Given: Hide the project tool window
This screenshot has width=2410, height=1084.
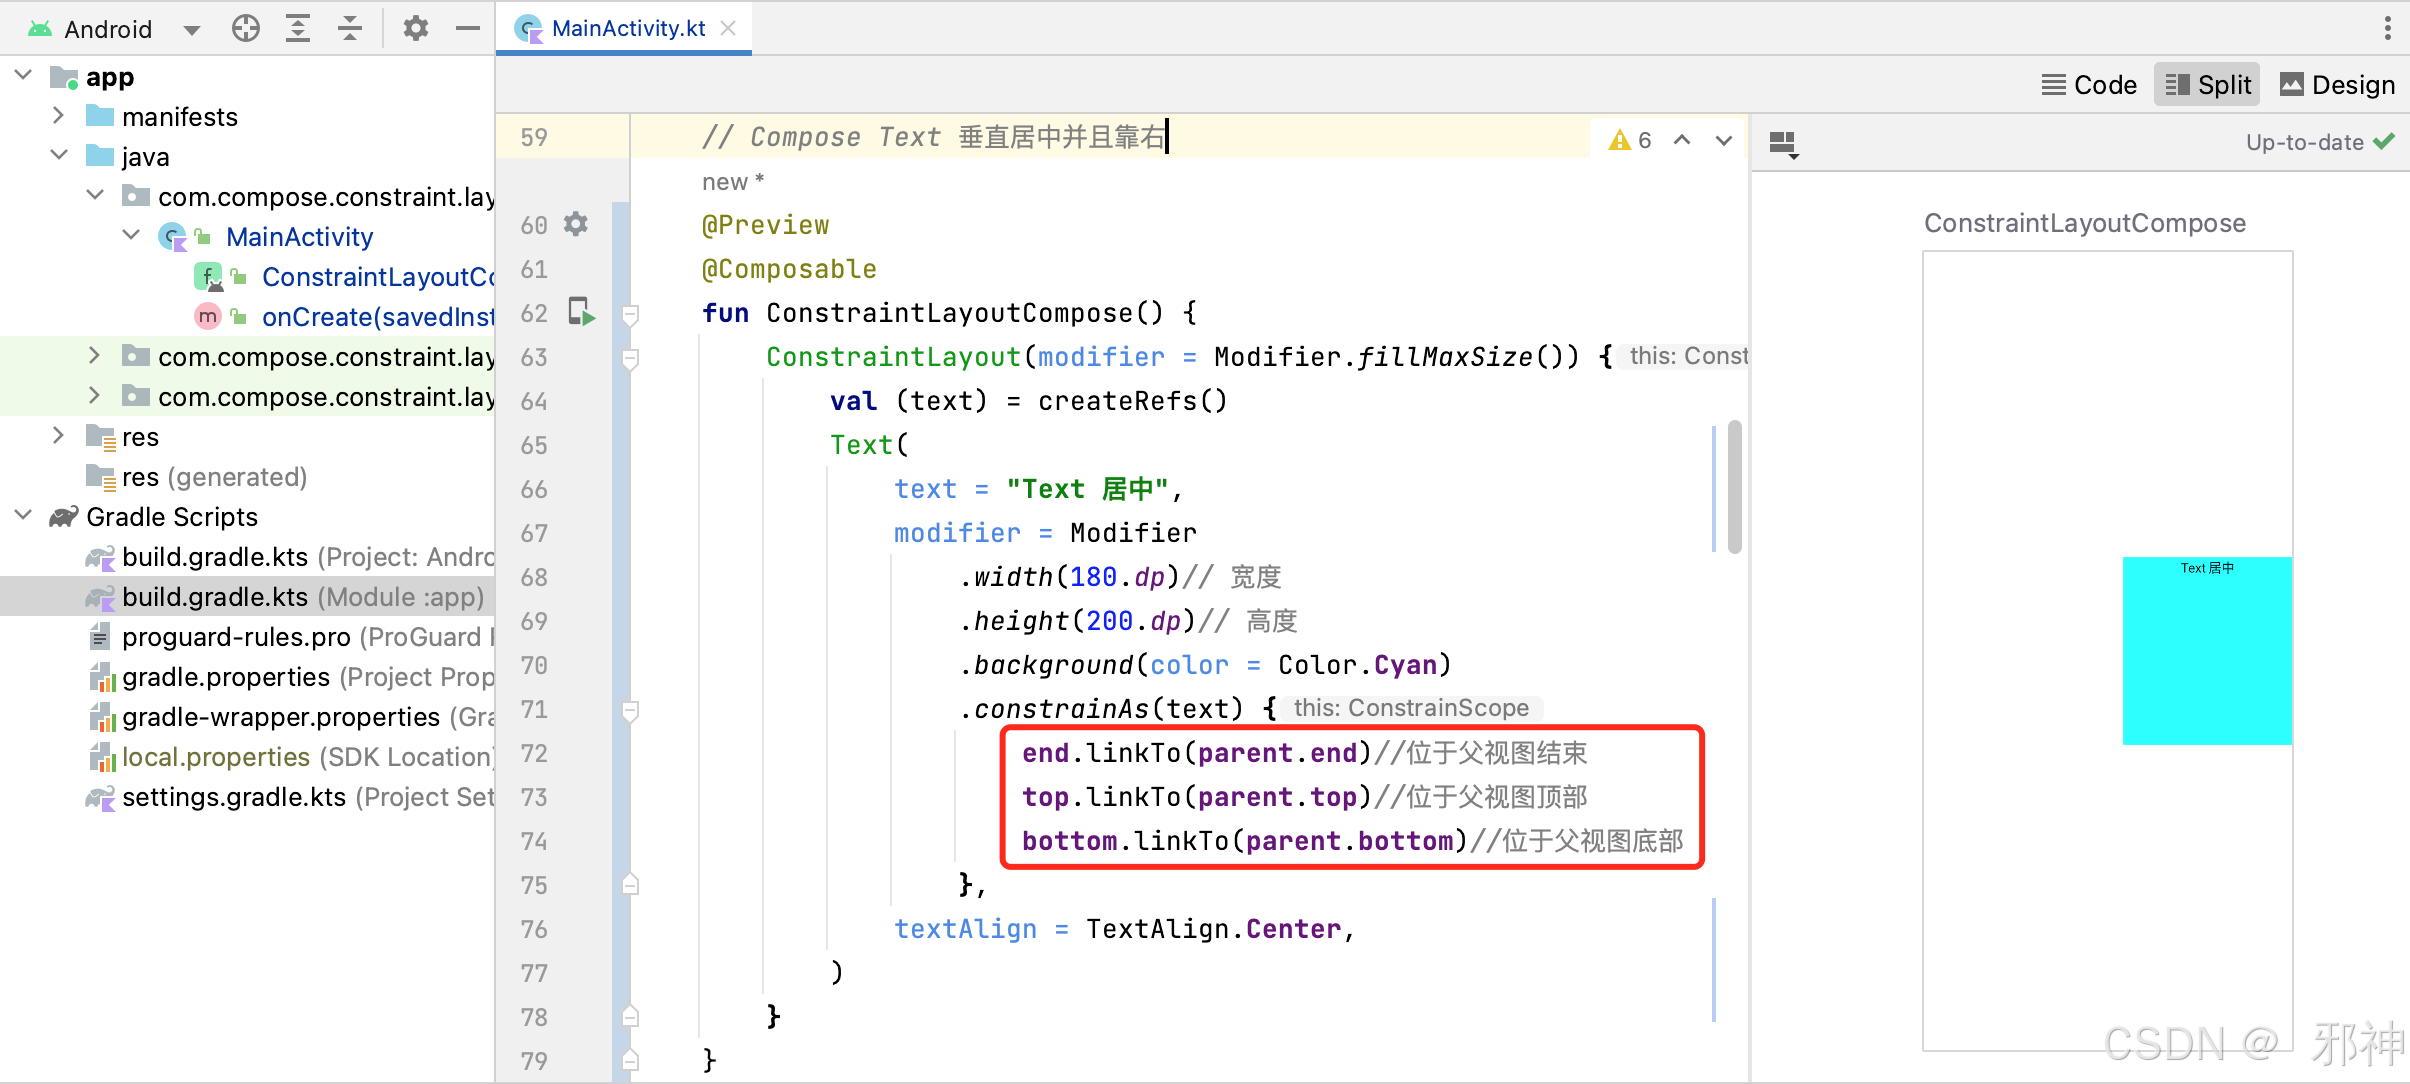Looking at the screenshot, I should [467, 29].
